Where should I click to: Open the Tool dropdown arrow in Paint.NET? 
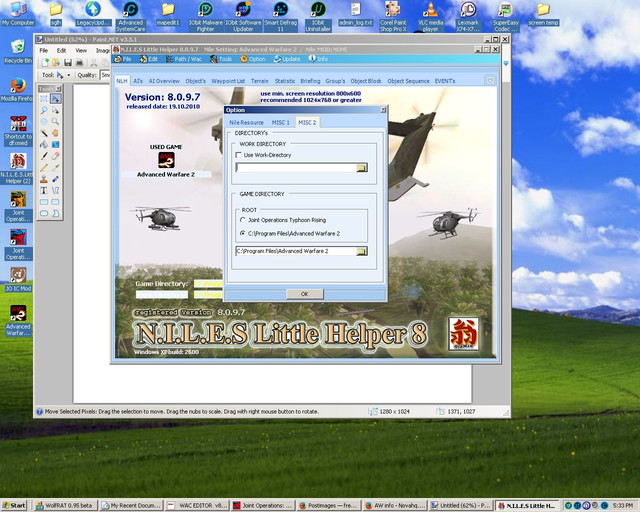(69, 75)
